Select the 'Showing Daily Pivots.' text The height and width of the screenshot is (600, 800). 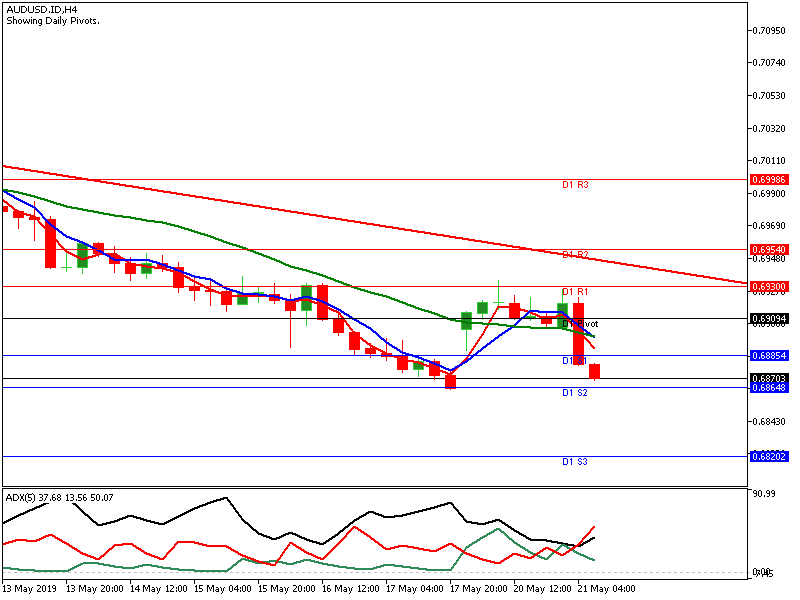[x=53, y=21]
